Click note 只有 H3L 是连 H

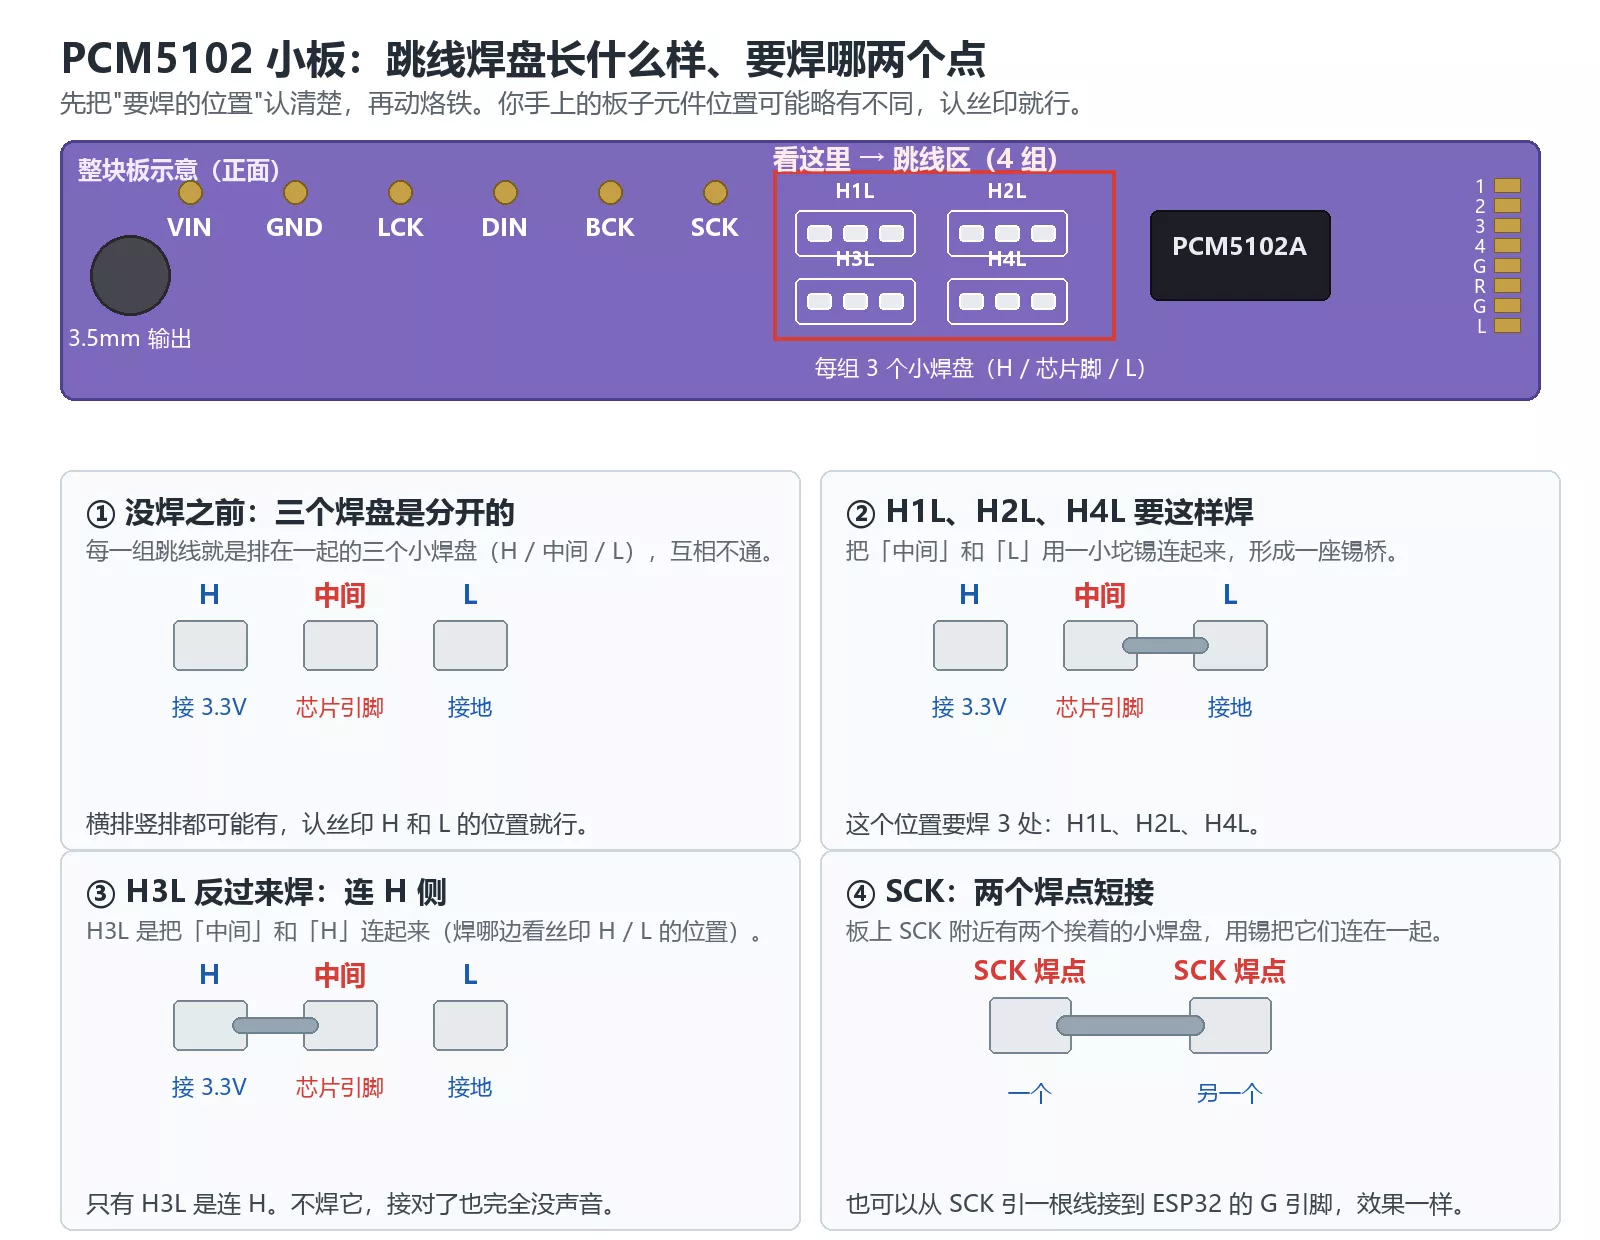coord(350,1204)
